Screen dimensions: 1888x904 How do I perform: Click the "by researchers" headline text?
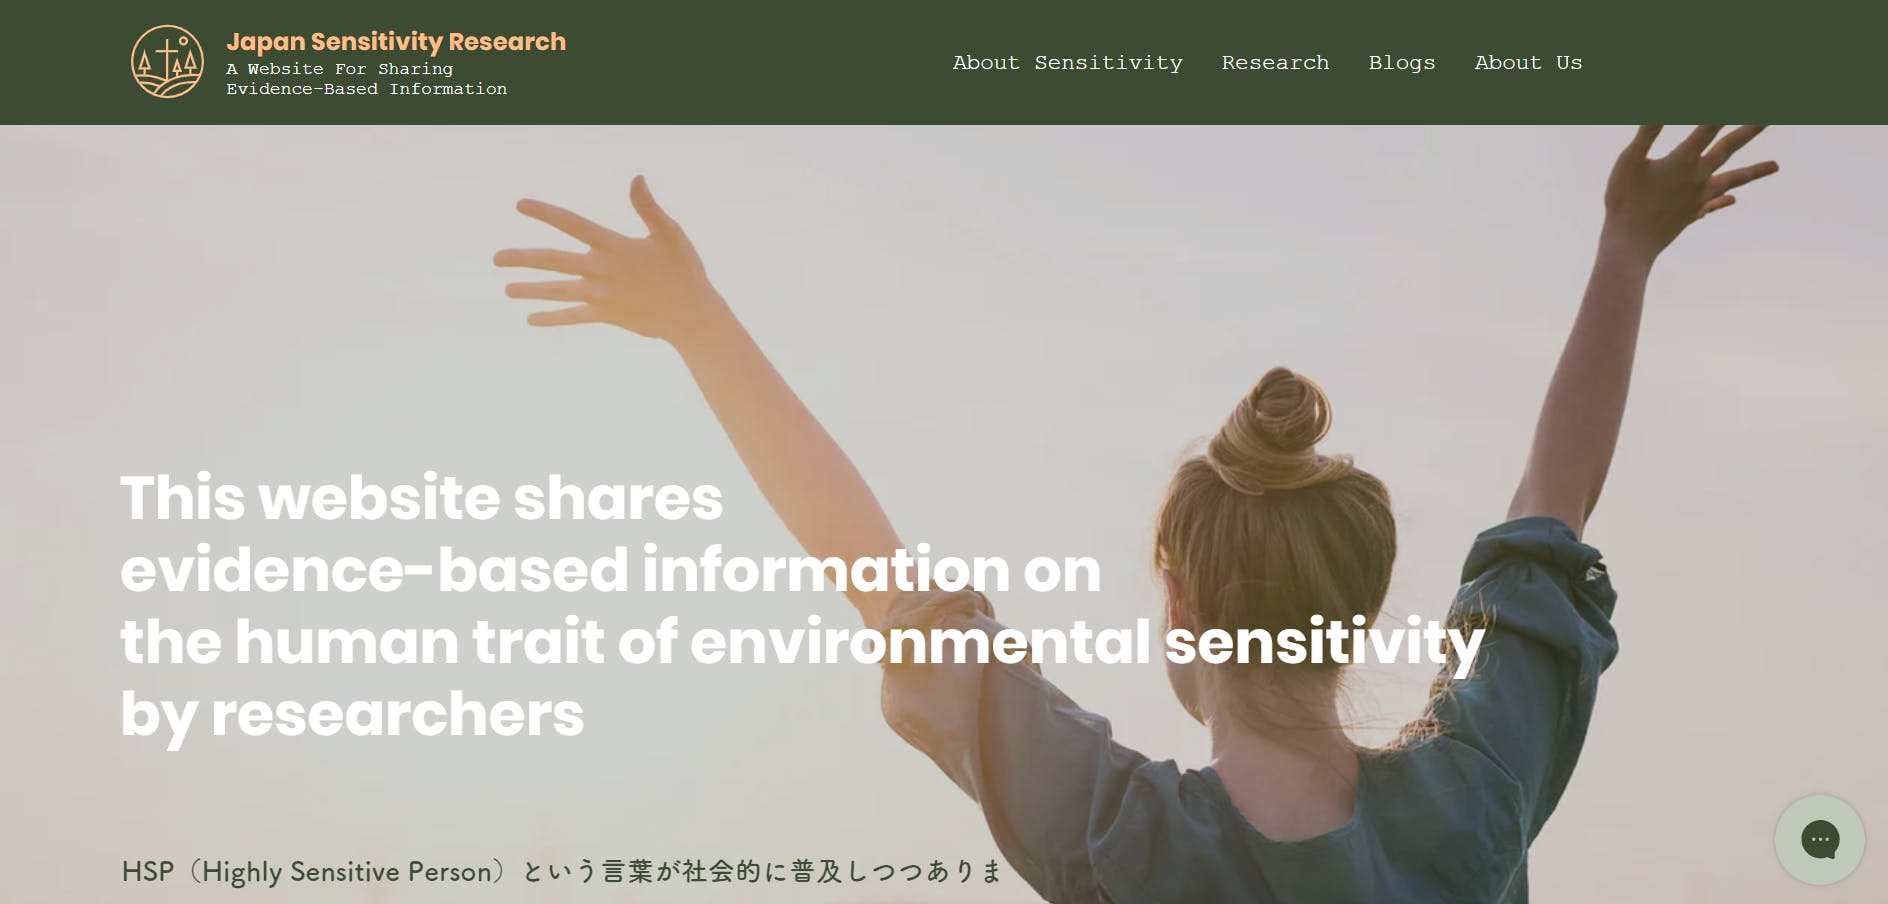(352, 714)
